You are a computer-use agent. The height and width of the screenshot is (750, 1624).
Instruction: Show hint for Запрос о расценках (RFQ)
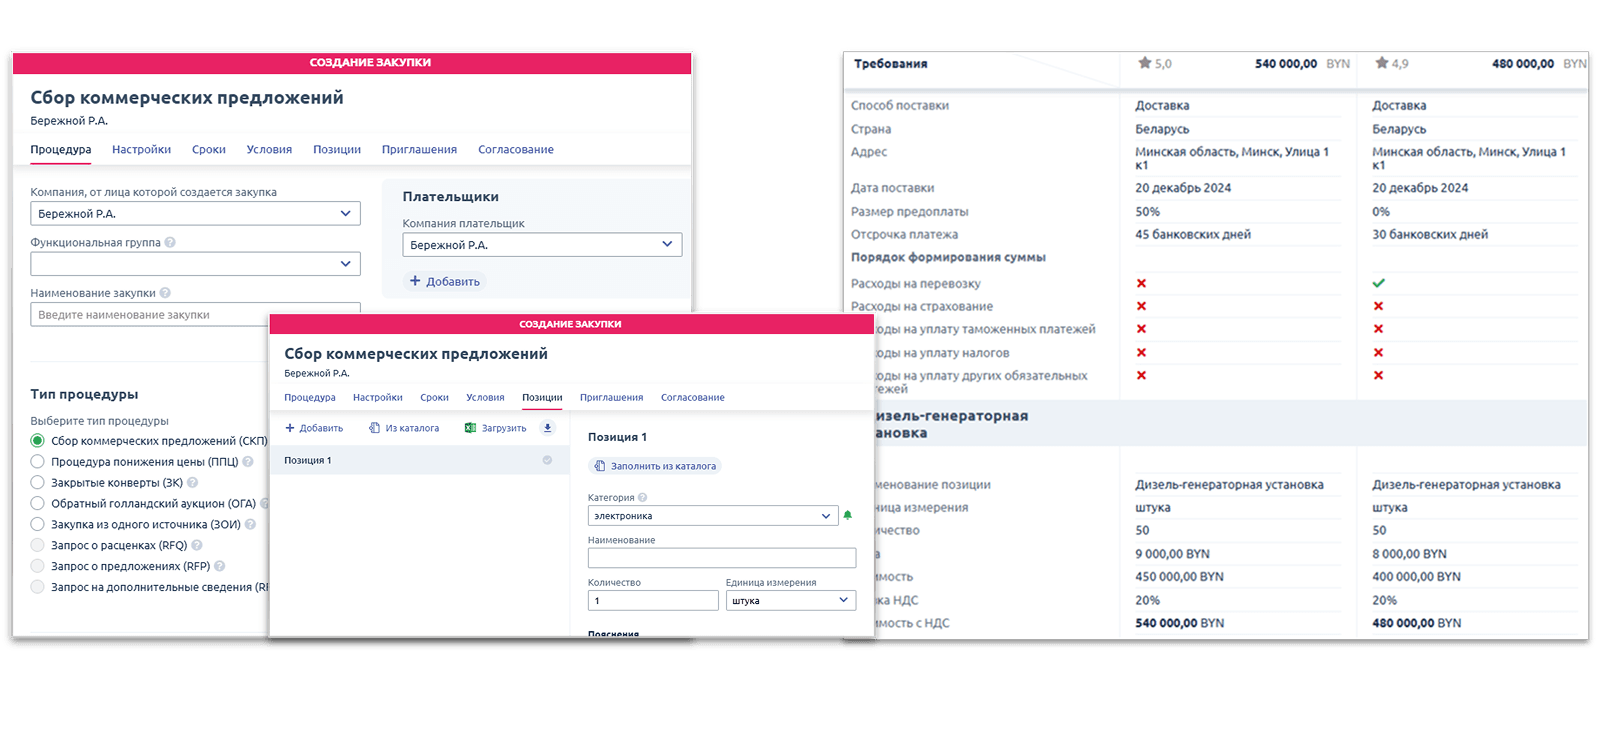pyautogui.click(x=197, y=545)
